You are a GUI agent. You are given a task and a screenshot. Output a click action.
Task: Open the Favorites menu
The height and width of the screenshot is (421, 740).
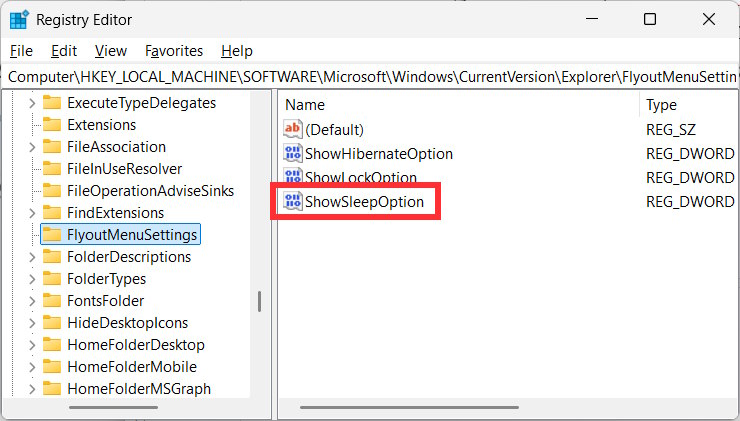174,50
